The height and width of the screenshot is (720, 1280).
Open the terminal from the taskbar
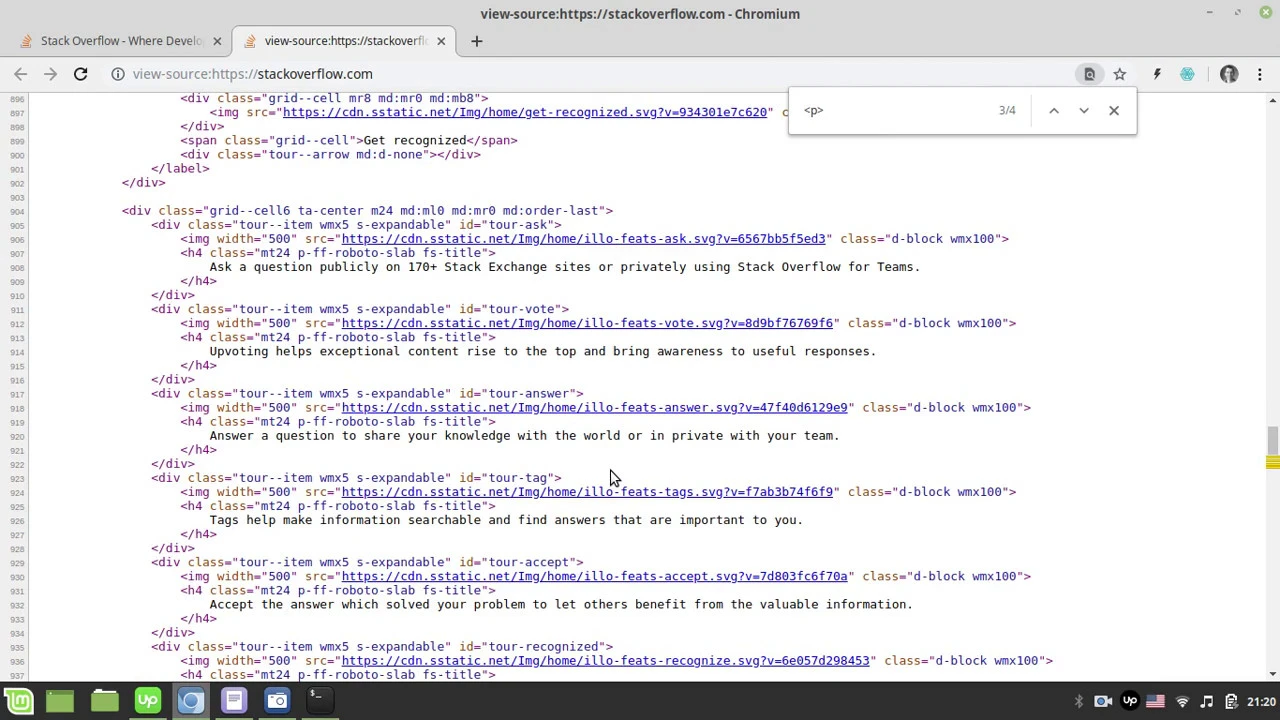[319, 701]
